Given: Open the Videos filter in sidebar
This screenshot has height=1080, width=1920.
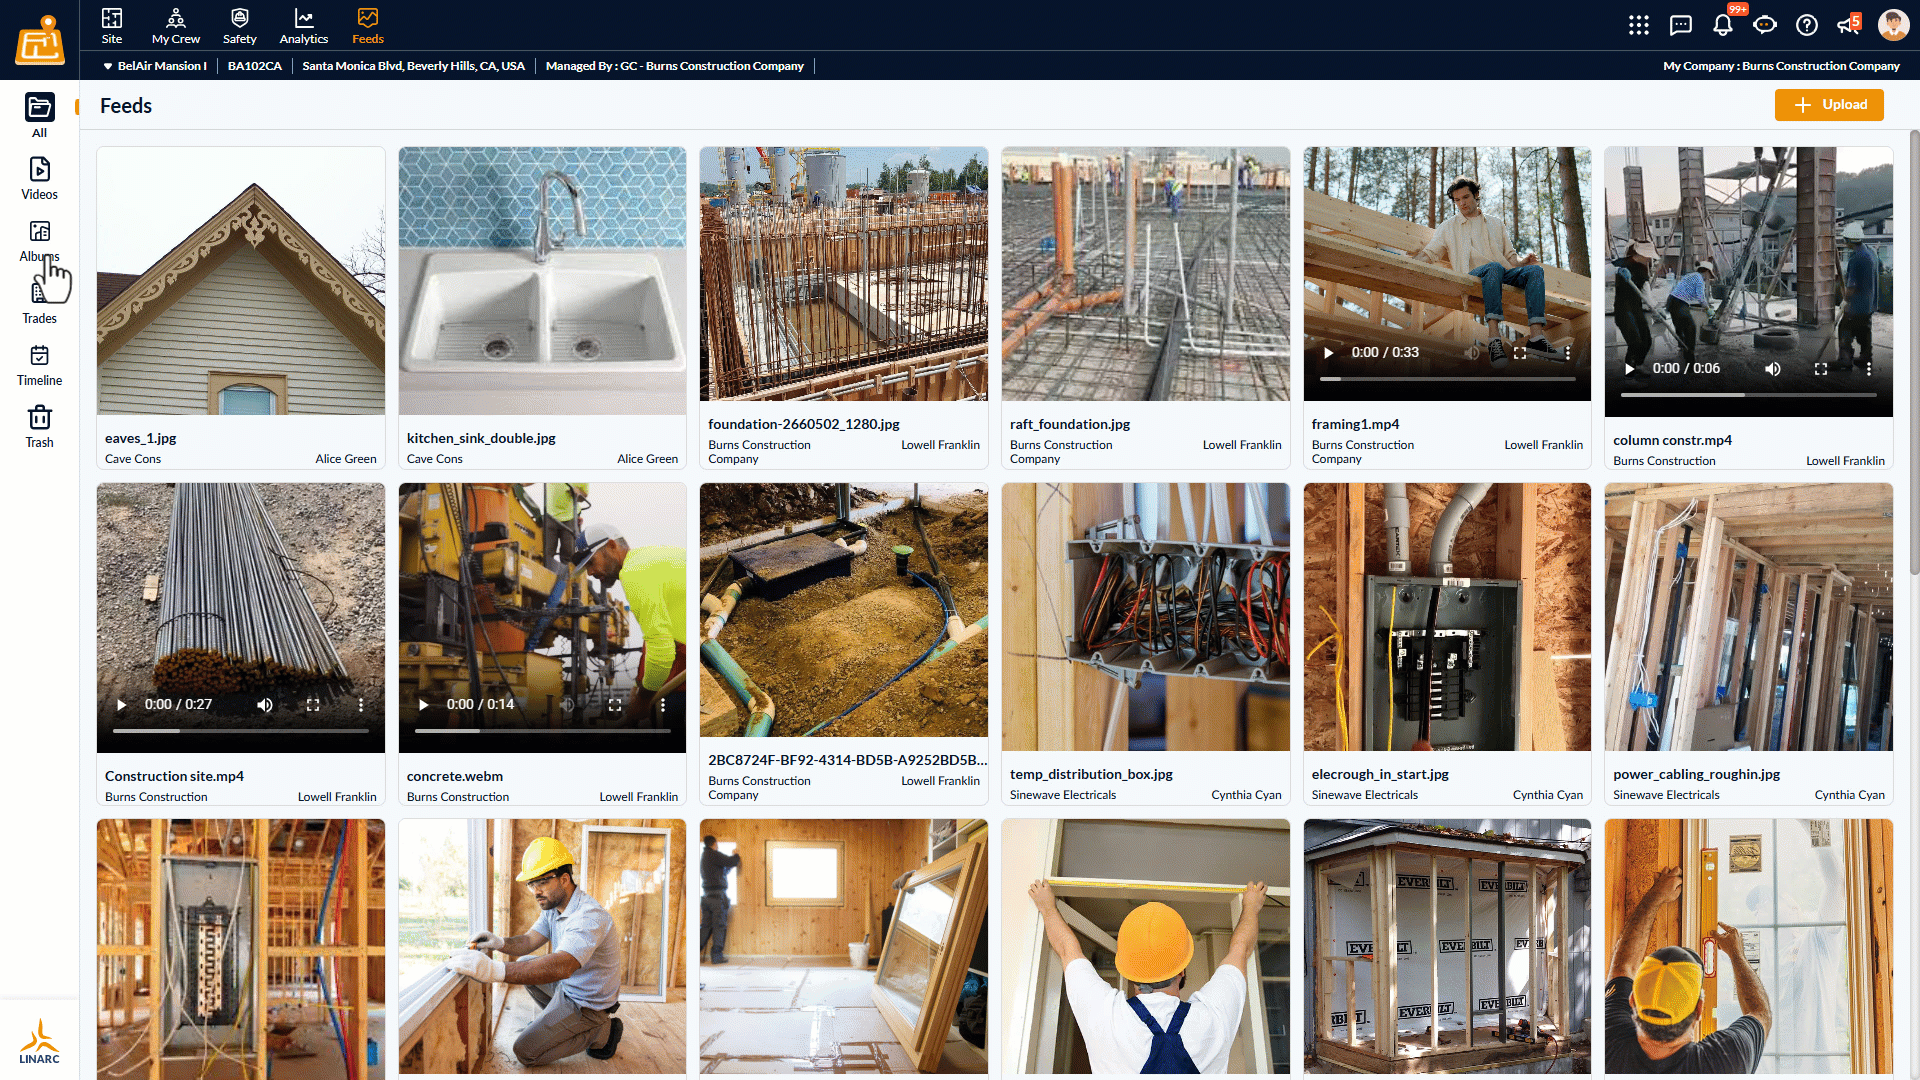Looking at the screenshot, I should [x=39, y=178].
